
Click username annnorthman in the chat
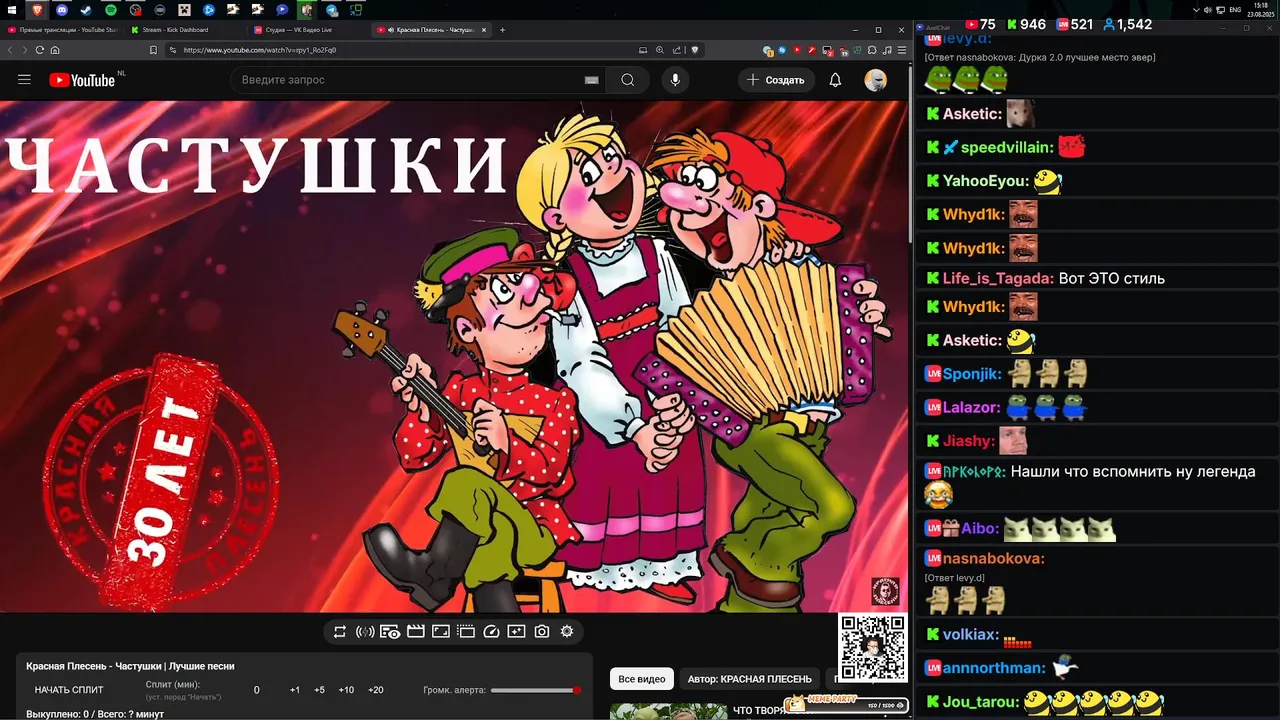(994, 668)
